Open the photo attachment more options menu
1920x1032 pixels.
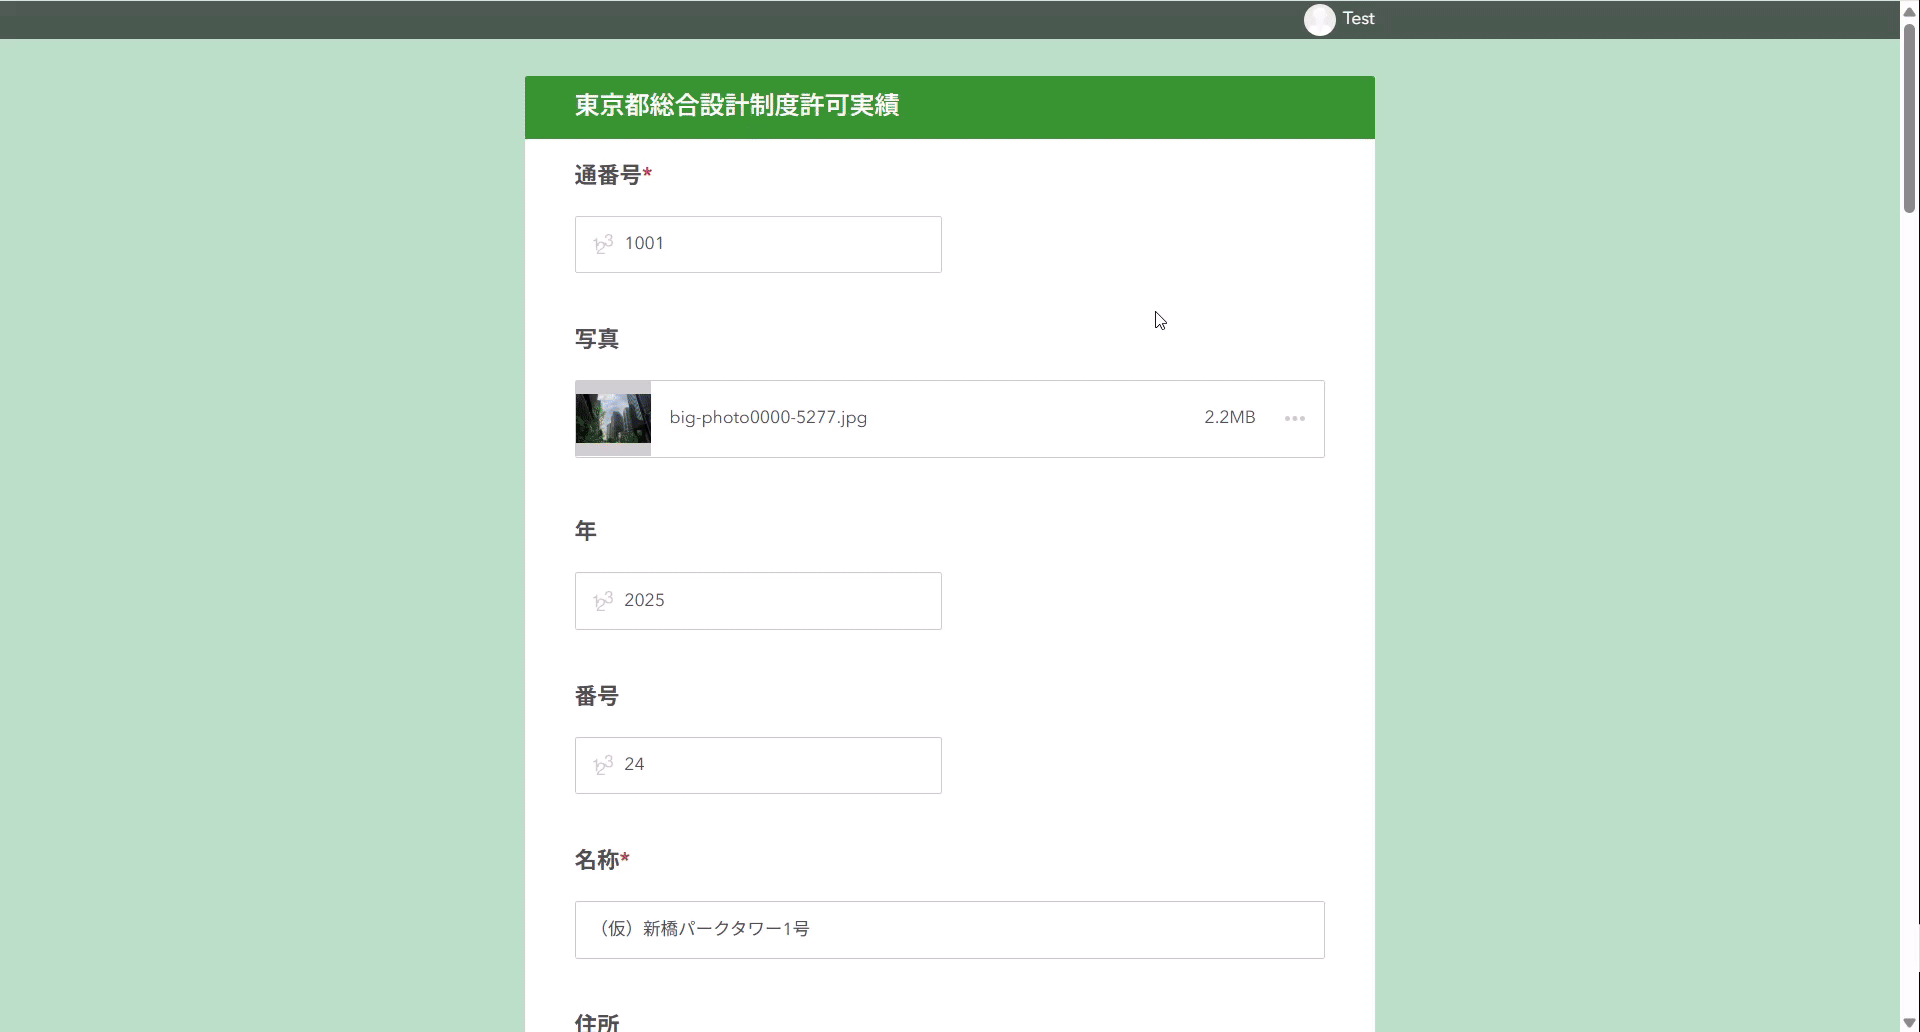[x=1295, y=418]
